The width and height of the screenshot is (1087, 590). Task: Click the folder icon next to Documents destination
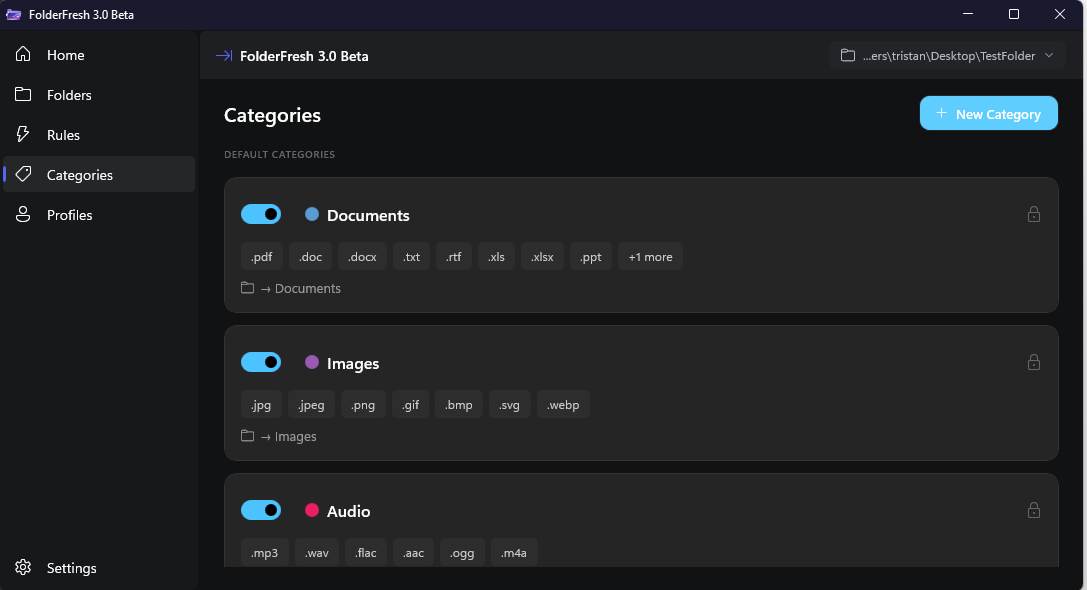click(x=247, y=287)
